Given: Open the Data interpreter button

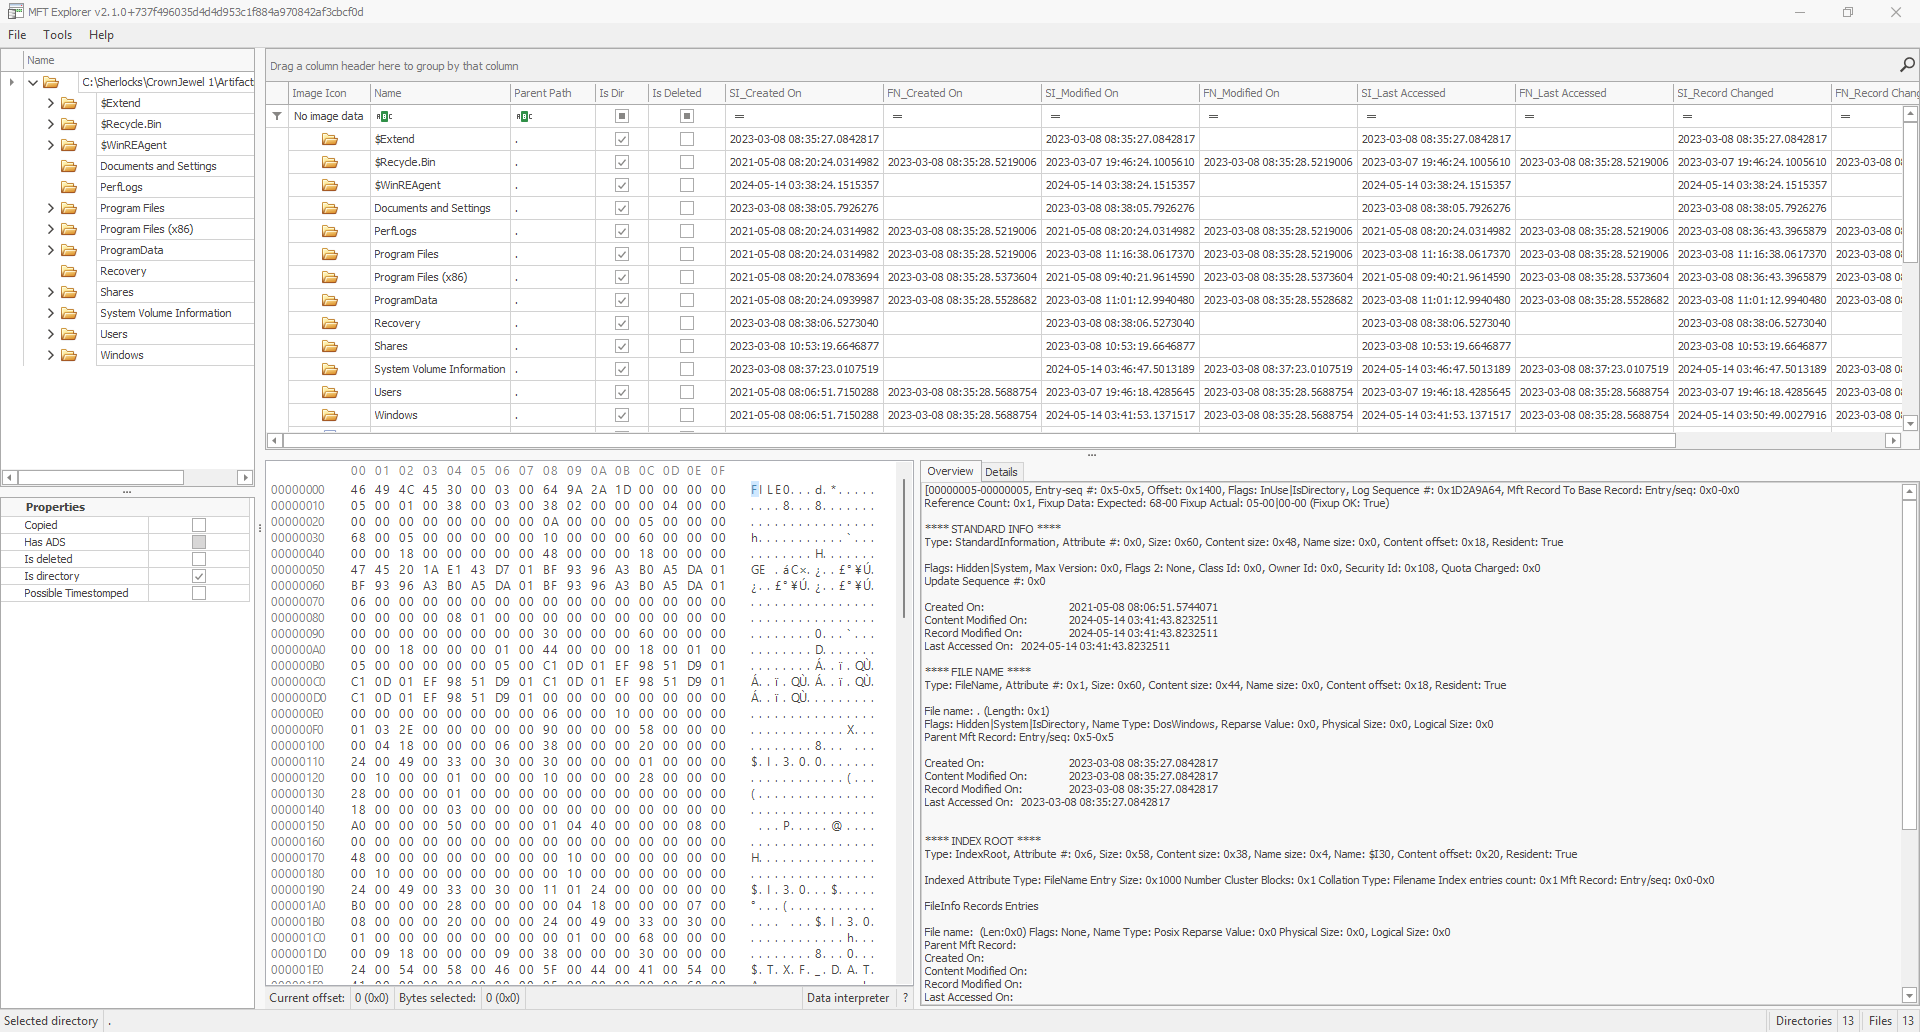Looking at the screenshot, I should (x=848, y=997).
